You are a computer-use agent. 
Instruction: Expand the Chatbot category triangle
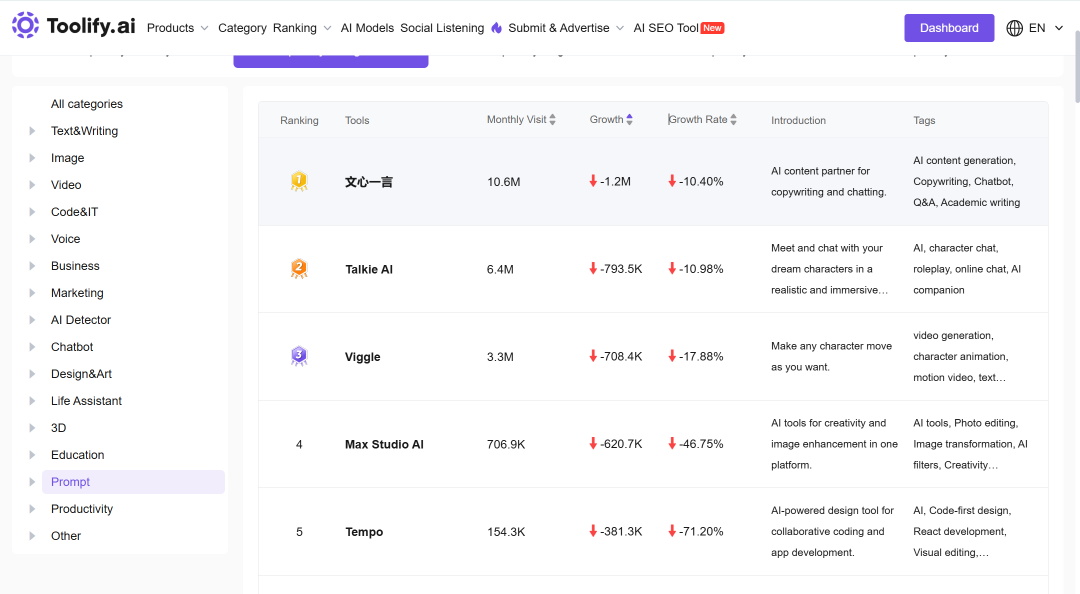click(32, 347)
